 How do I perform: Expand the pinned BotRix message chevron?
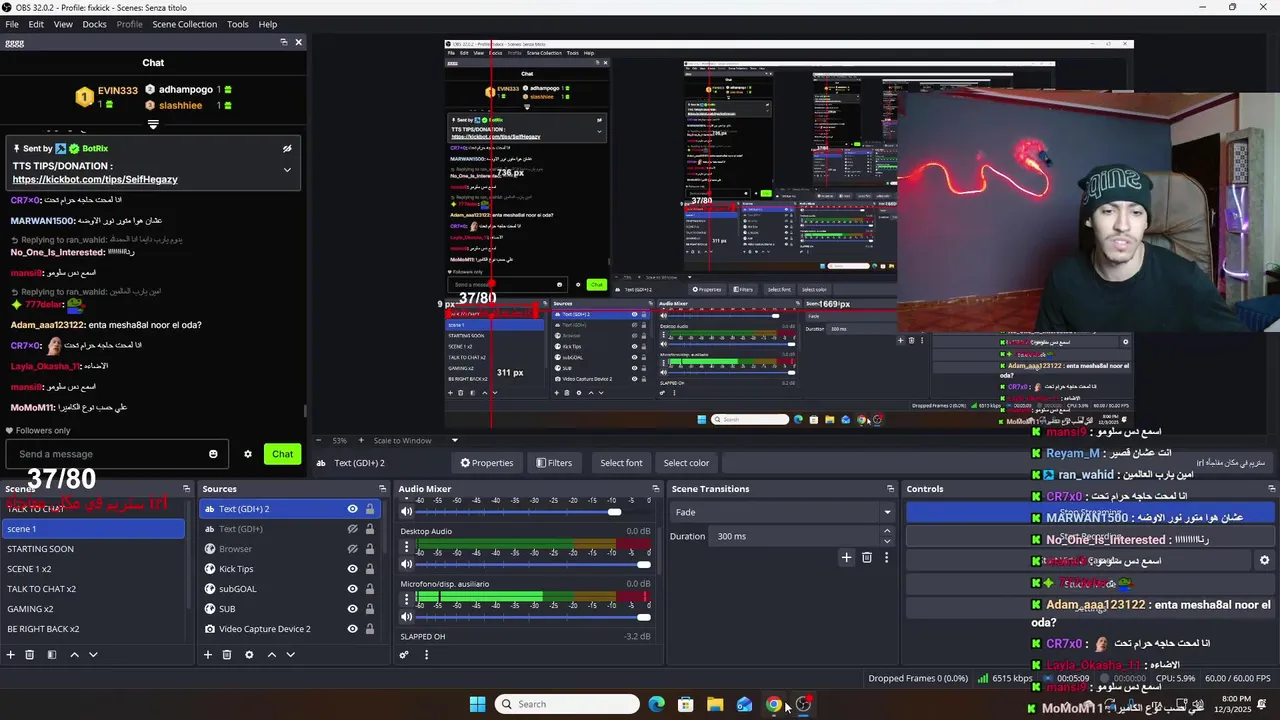click(x=287, y=170)
